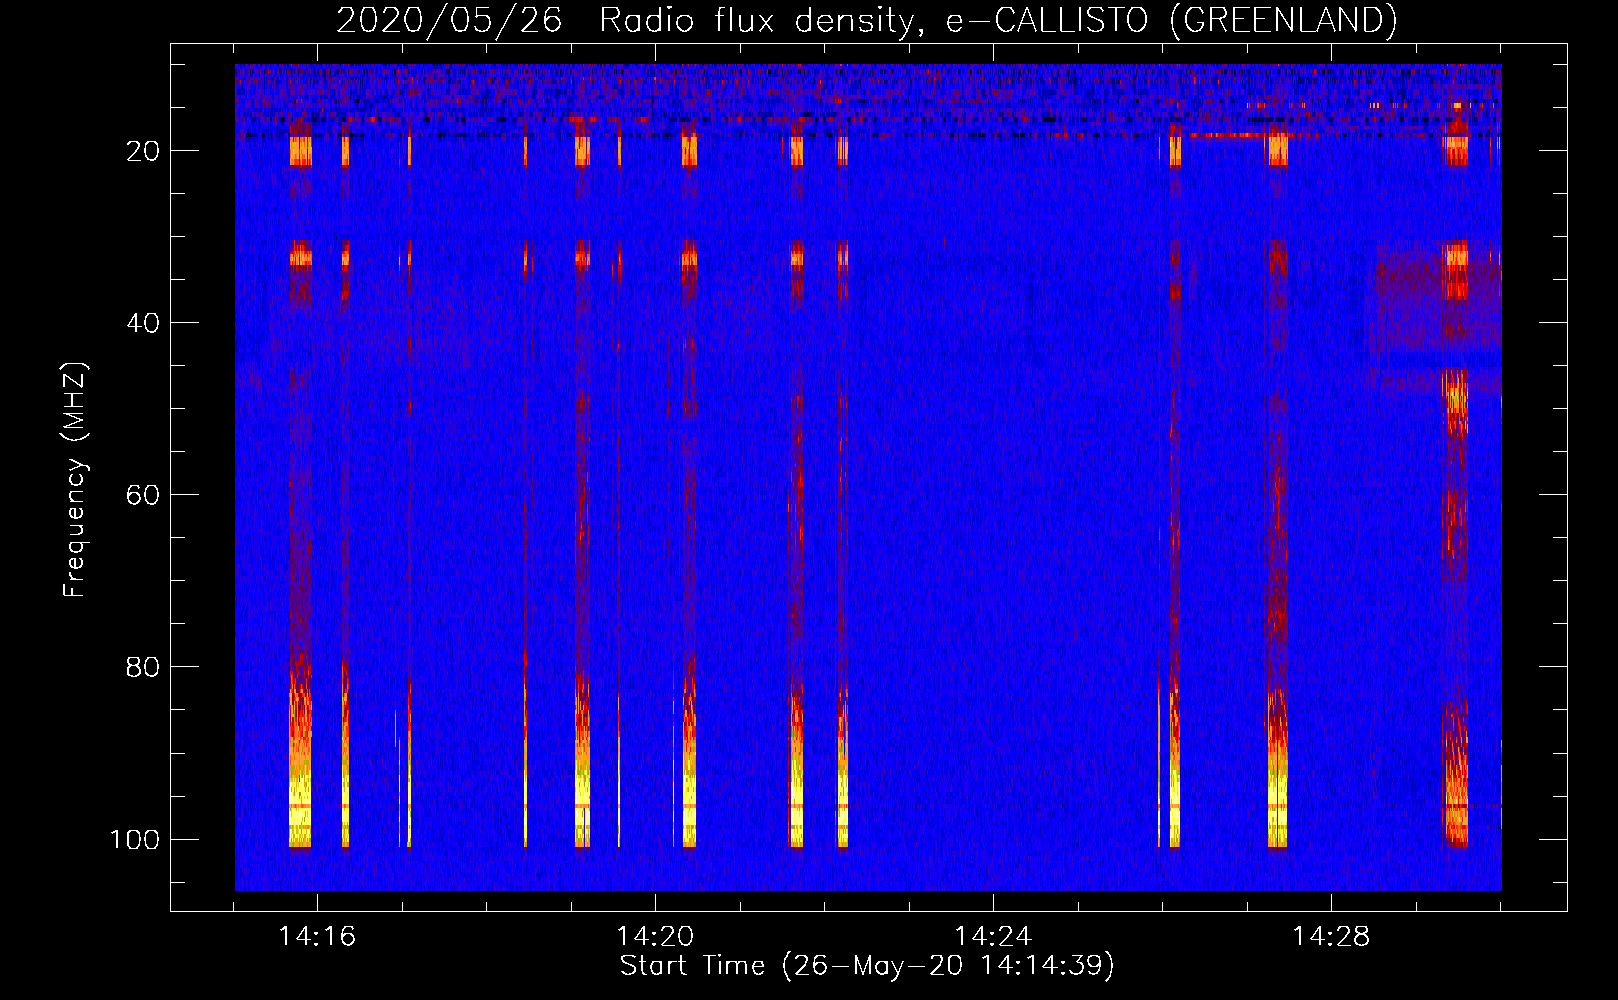Click the 80 MHz frequency tick label
Image resolution: width=1618 pixels, height=1000 pixels.
coord(143,667)
